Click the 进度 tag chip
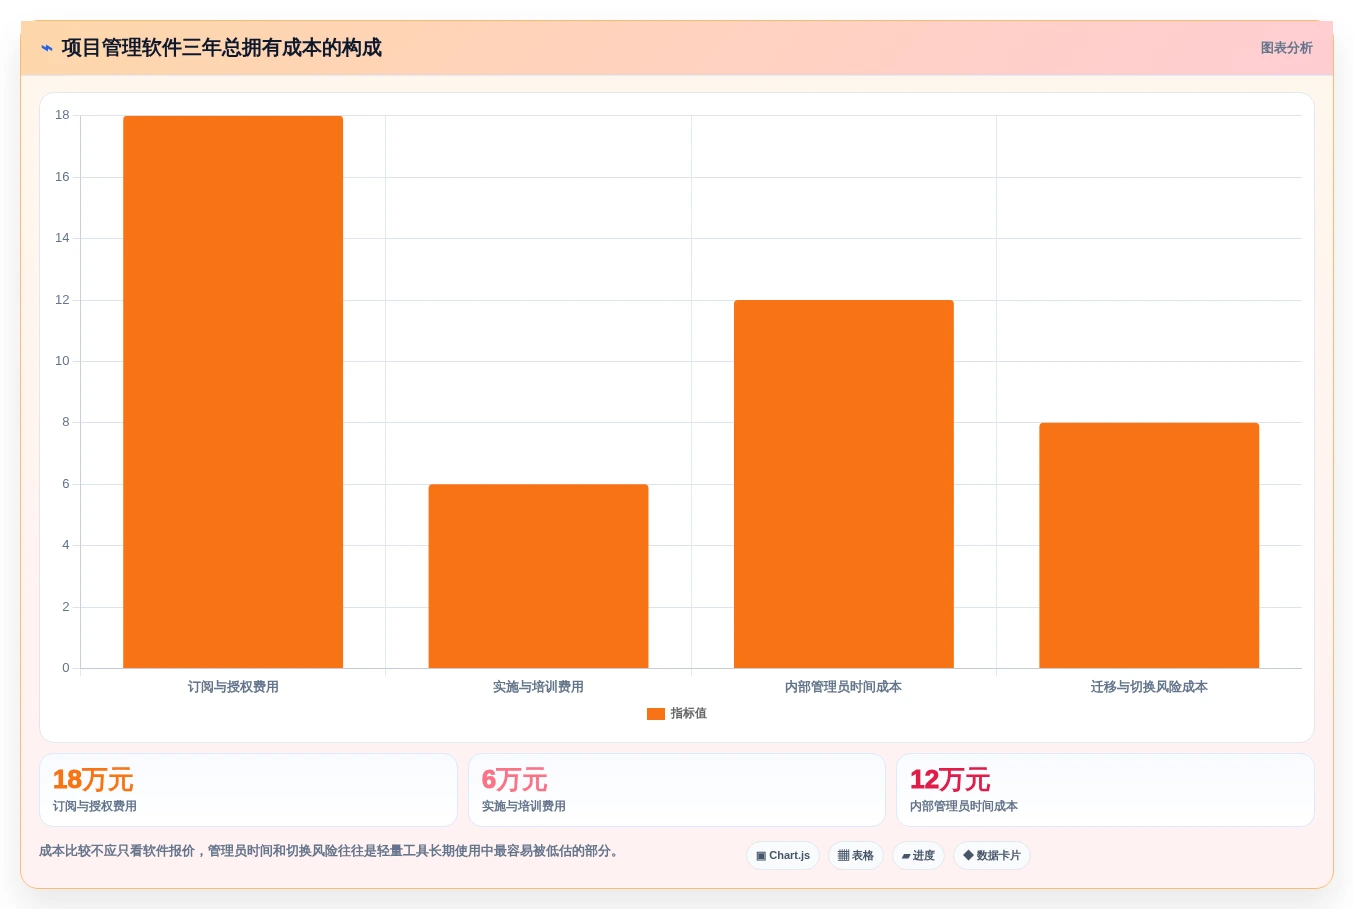 click(918, 856)
